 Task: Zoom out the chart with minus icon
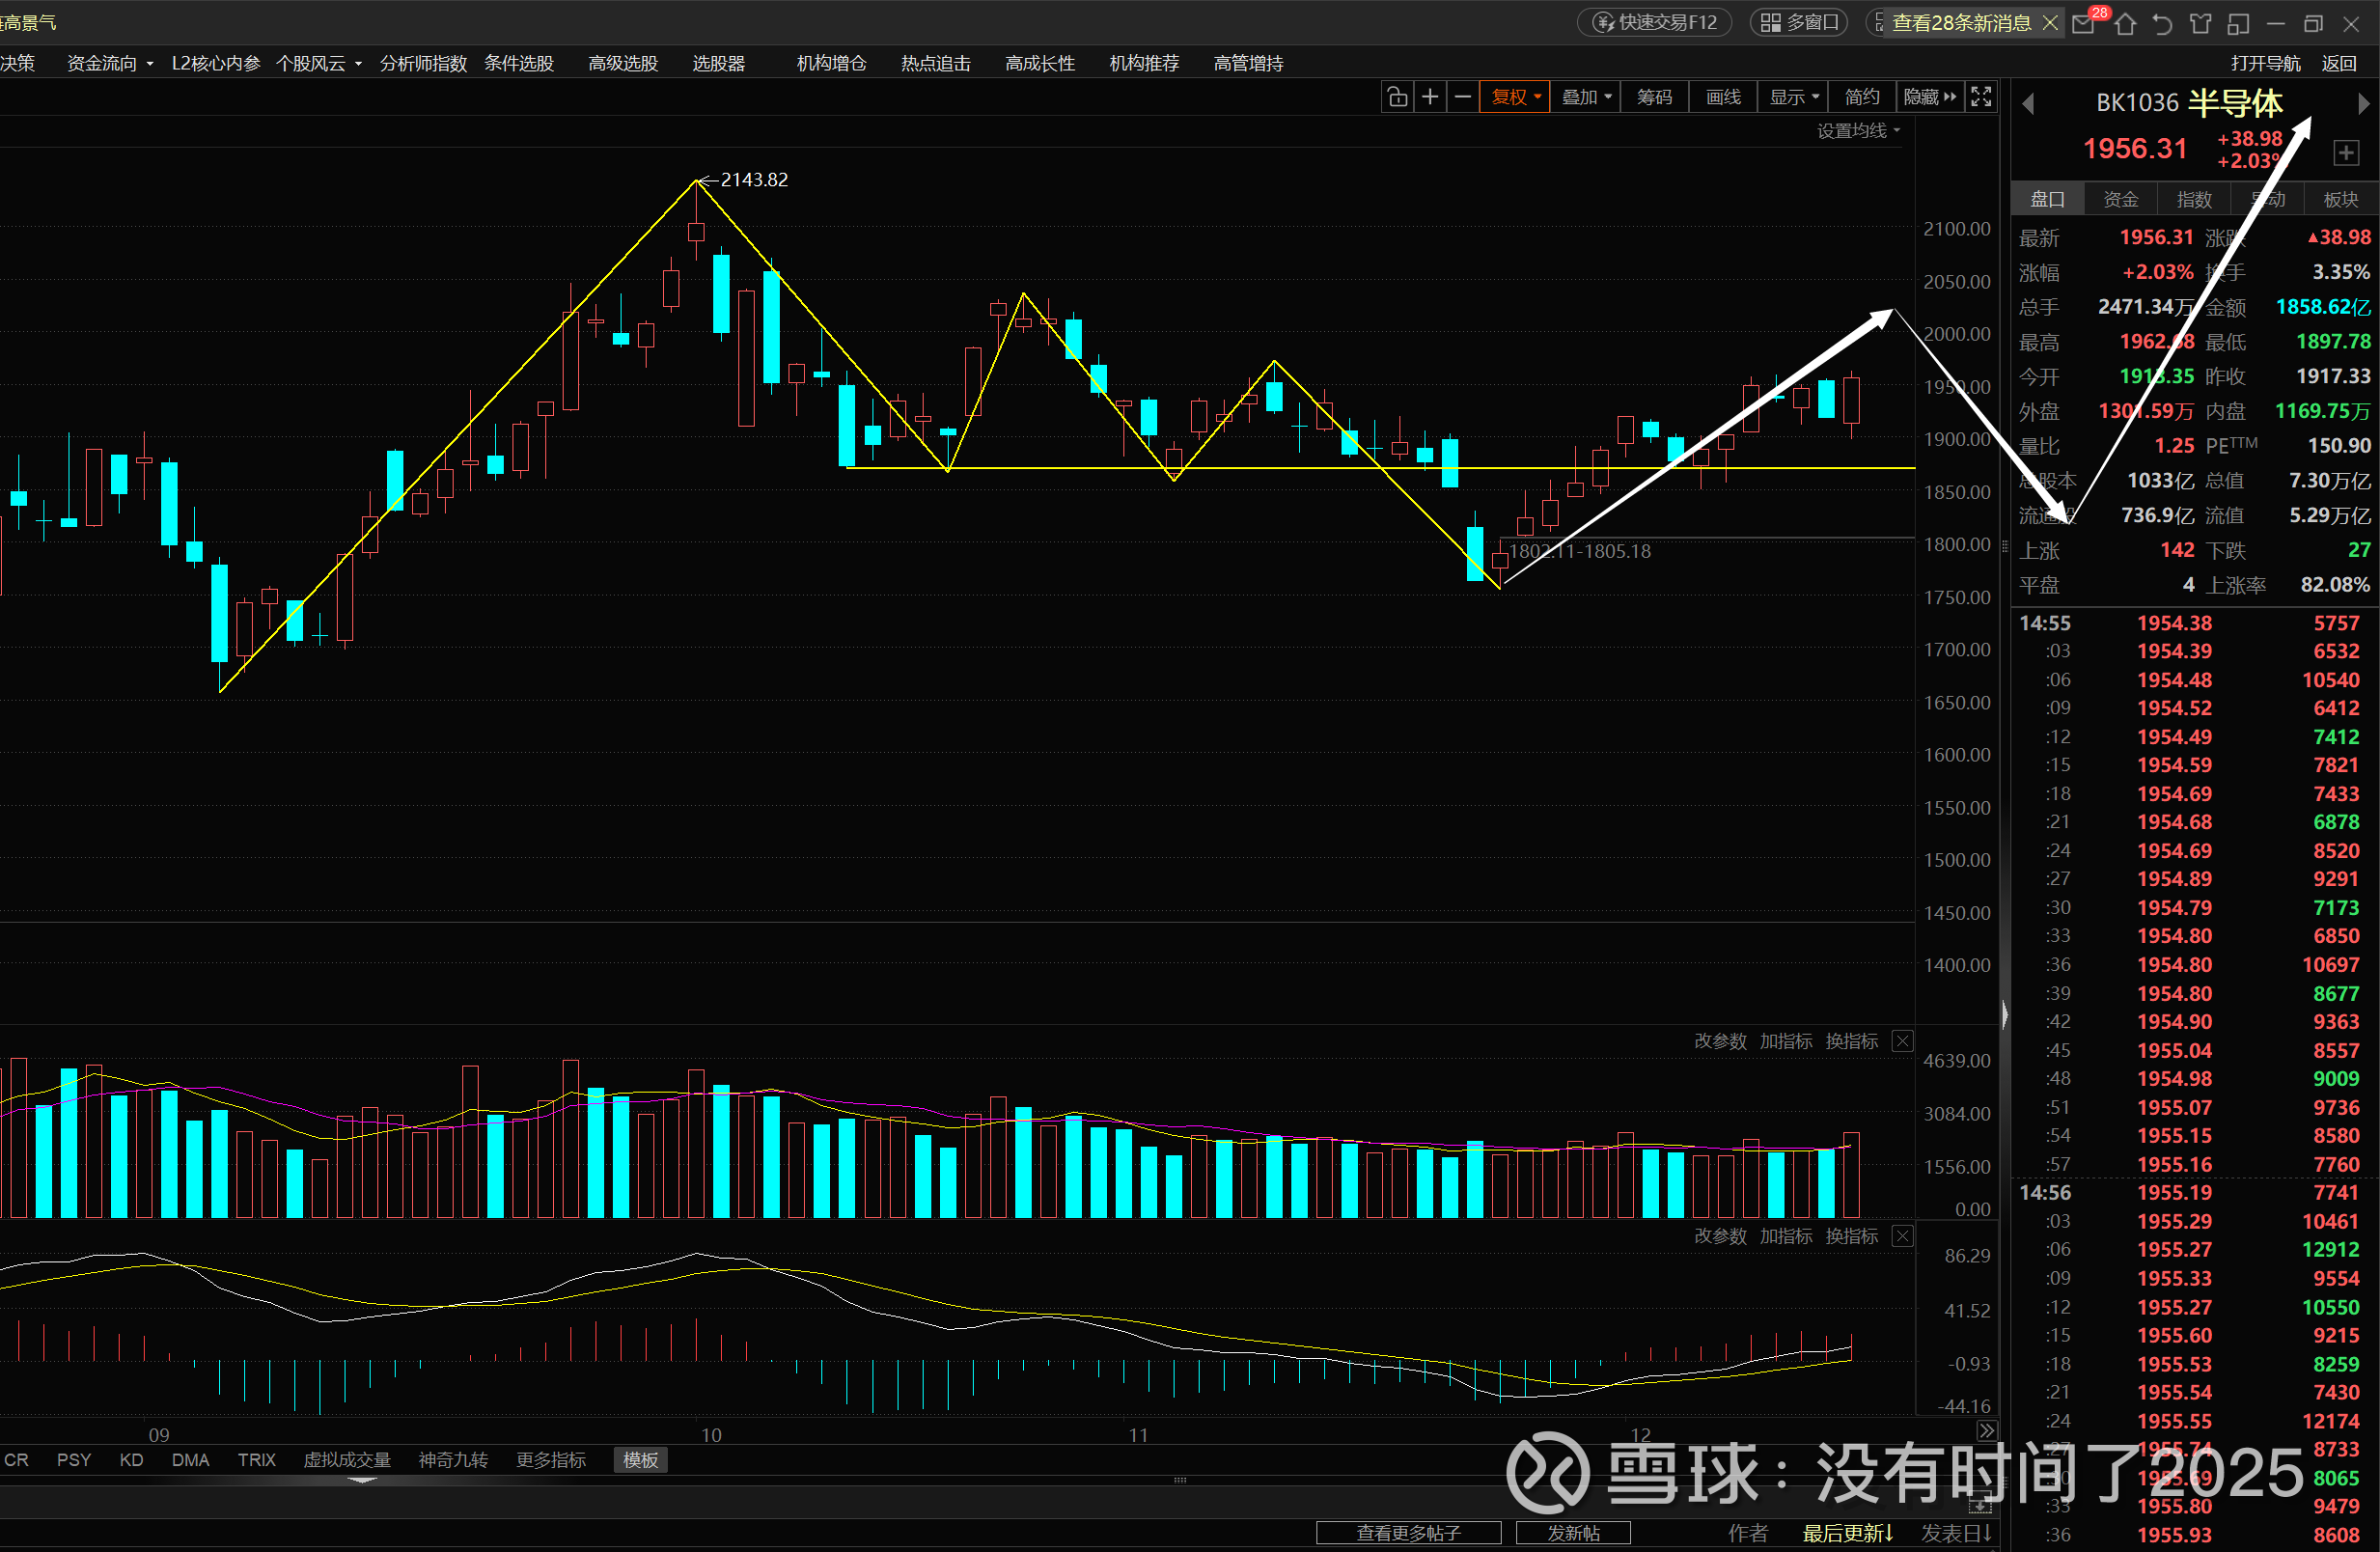click(x=1462, y=97)
